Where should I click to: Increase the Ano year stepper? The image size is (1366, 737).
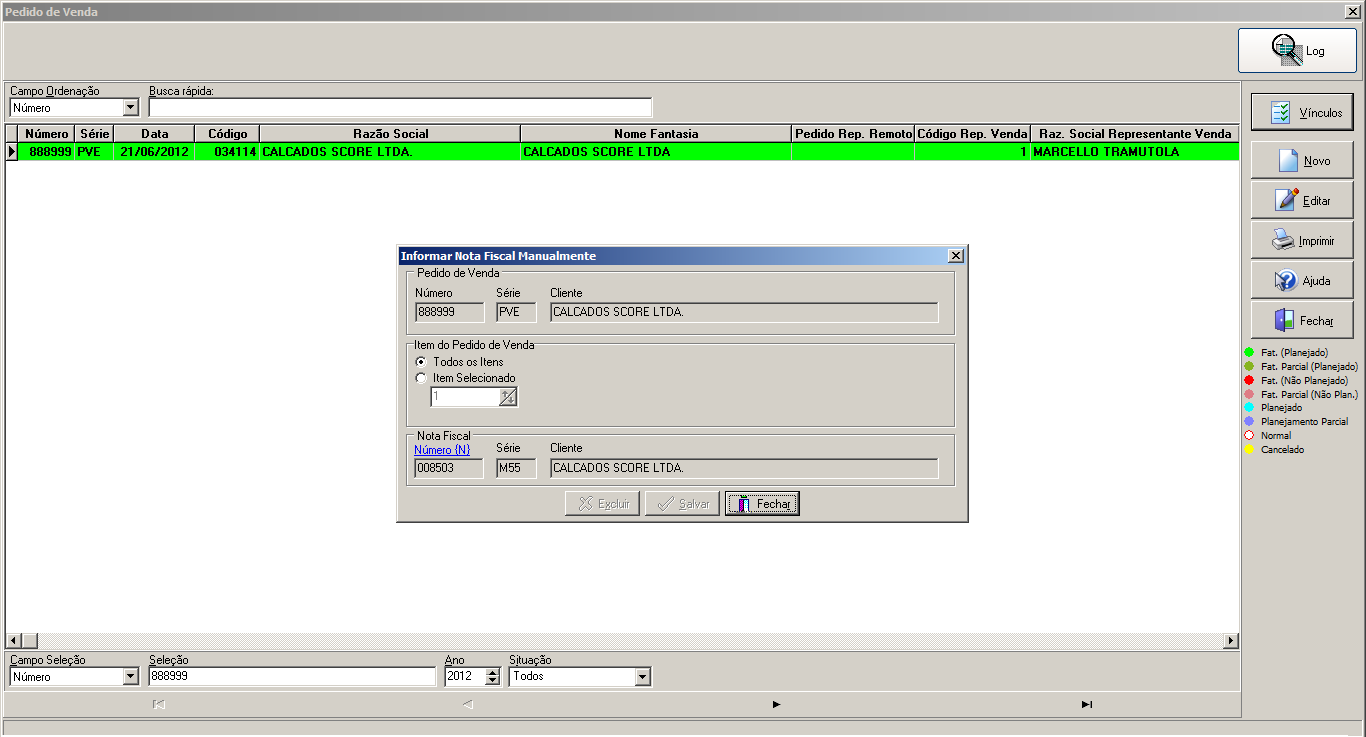click(x=492, y=672)
